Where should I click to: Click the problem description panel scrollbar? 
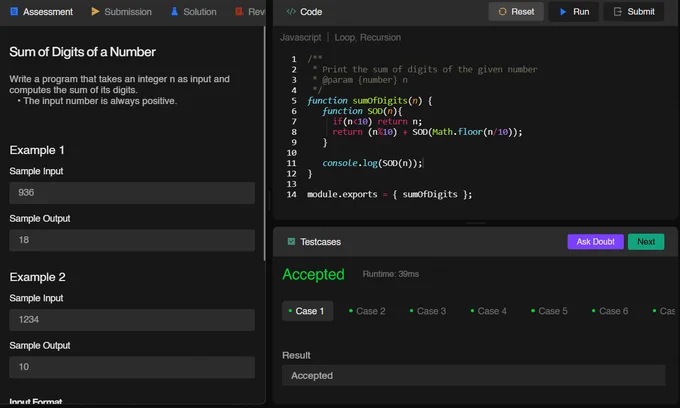click(x=264, y=143)
